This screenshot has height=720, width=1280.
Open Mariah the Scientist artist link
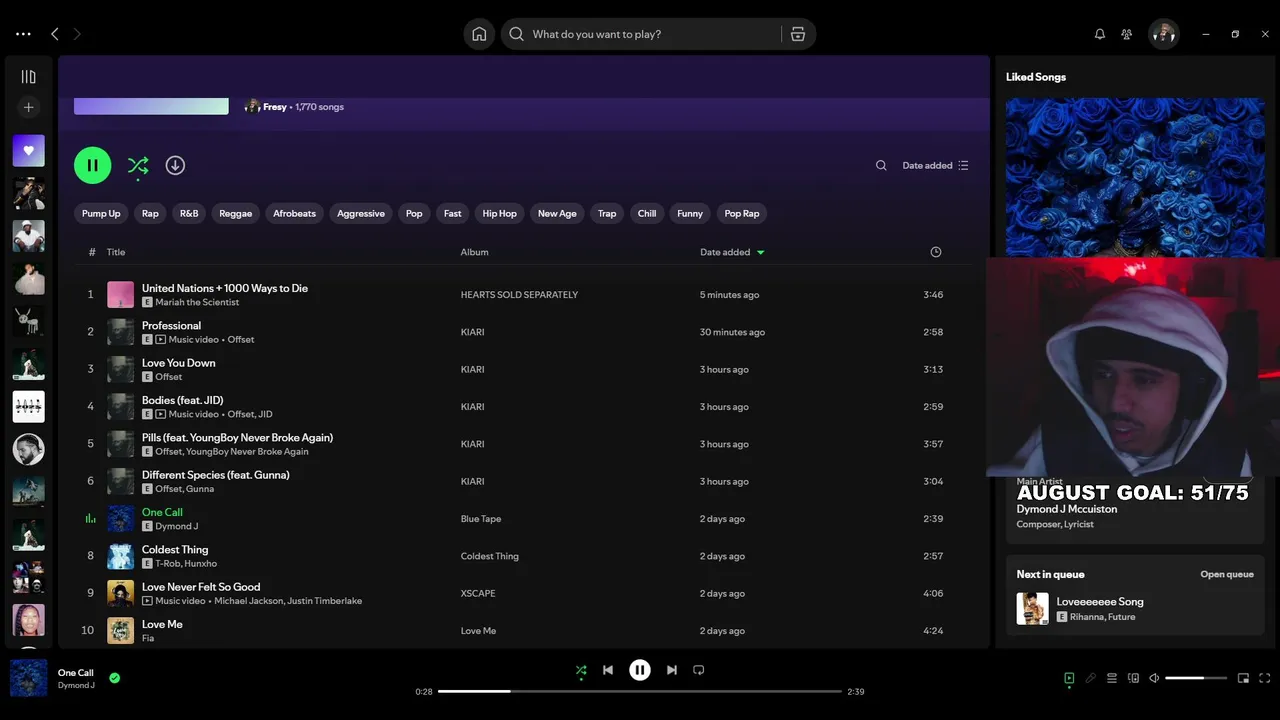(197, 302)
